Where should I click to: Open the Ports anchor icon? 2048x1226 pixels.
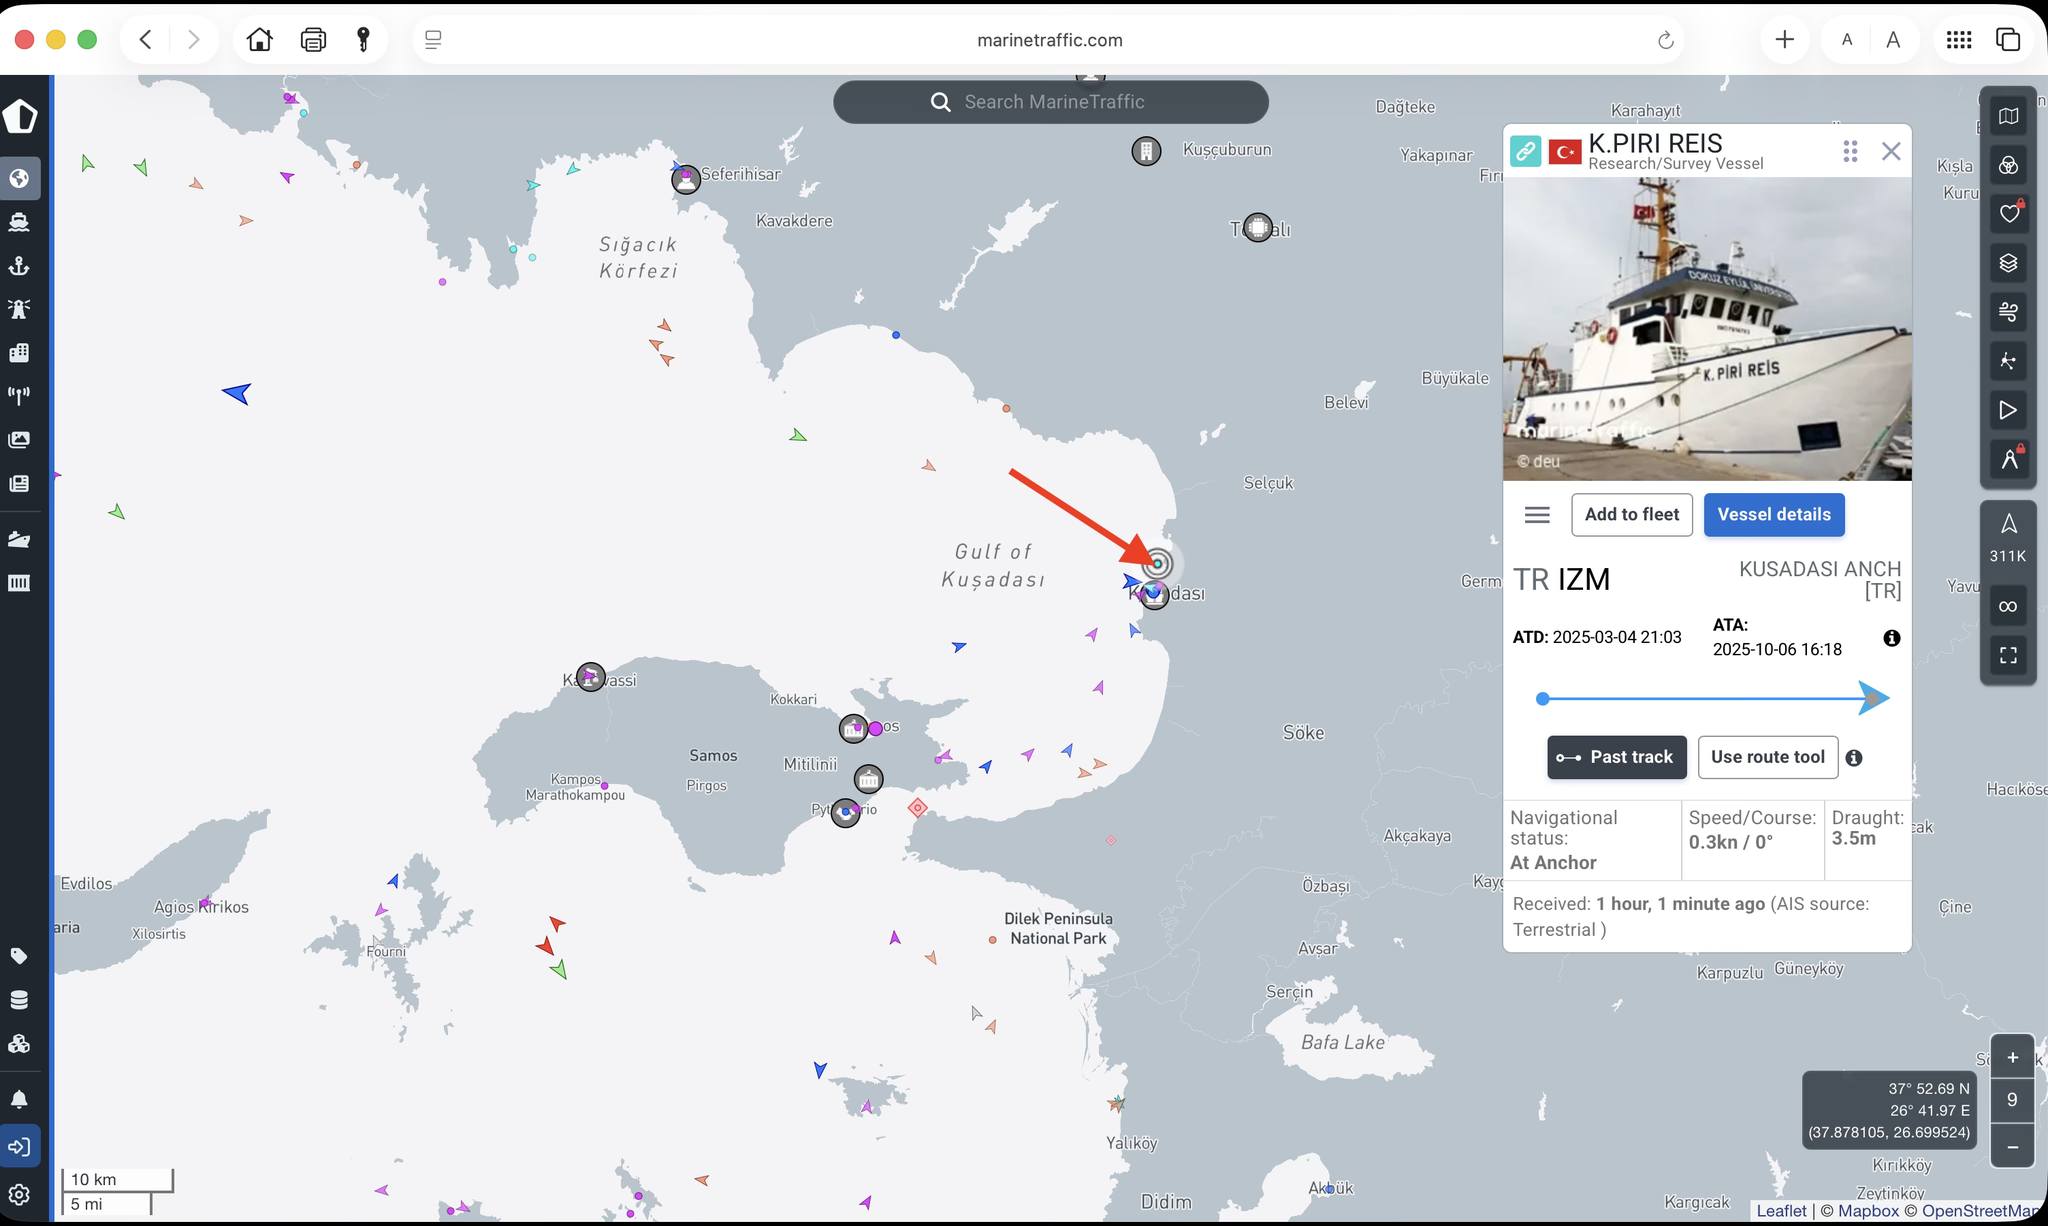point(19,266)
